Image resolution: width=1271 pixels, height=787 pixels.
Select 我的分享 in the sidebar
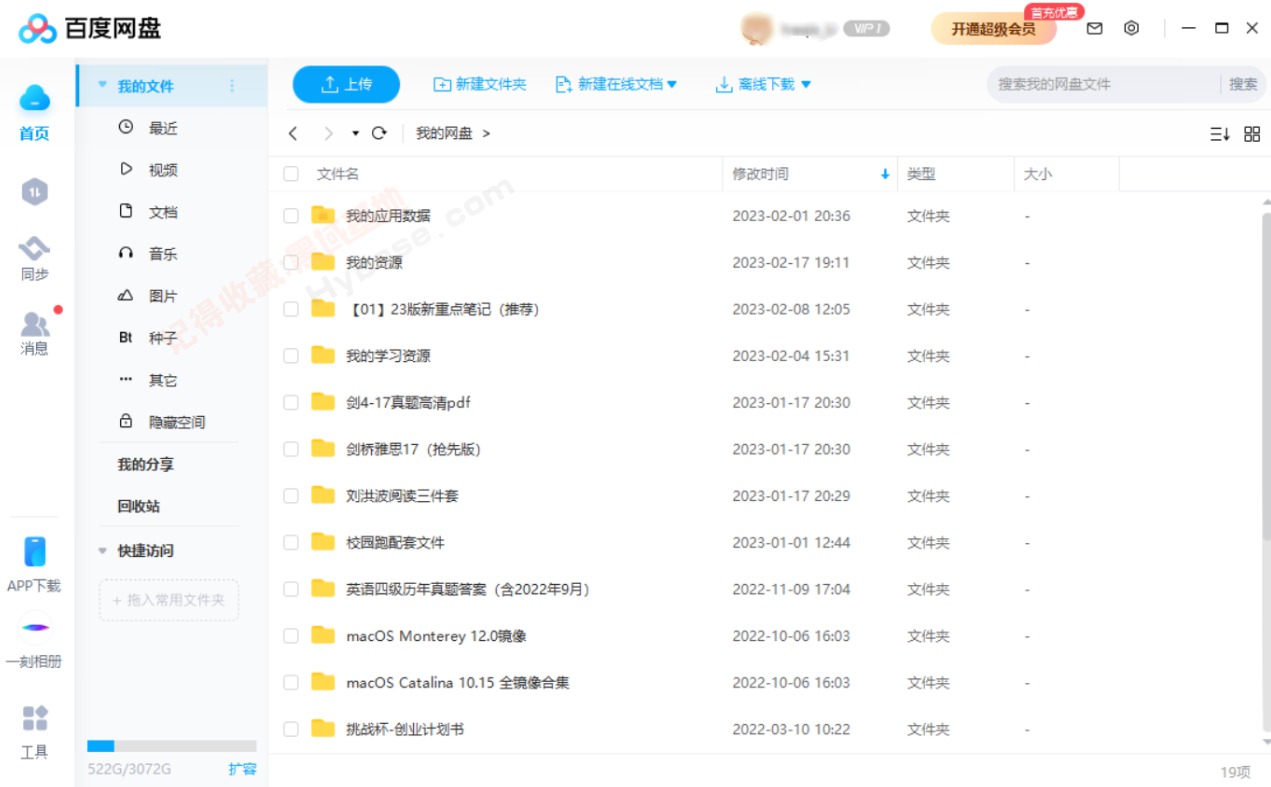pyautogui.click(x=146, y=464)
